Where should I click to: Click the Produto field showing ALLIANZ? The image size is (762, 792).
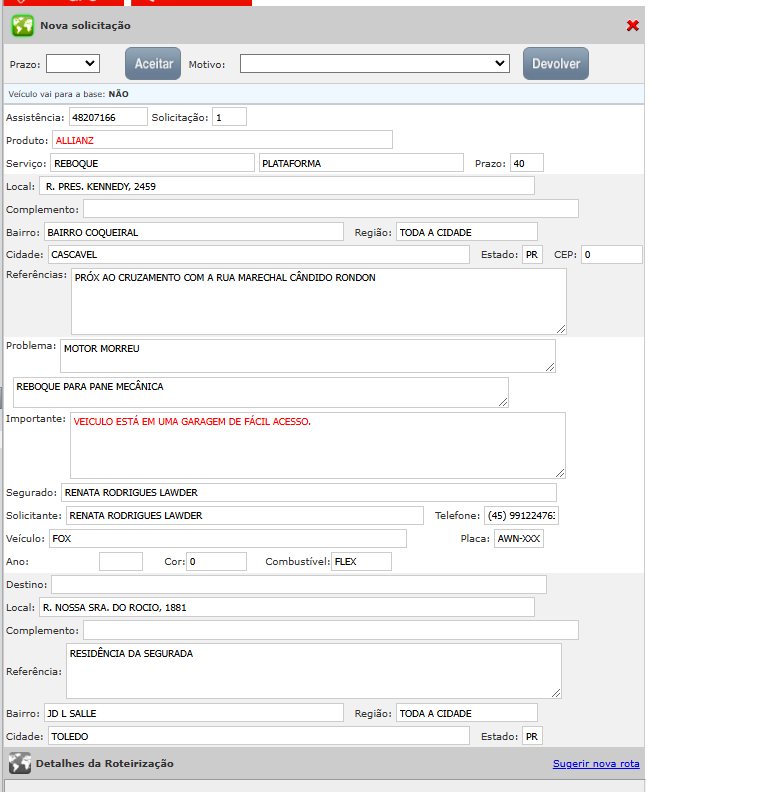tap(222, 140)
